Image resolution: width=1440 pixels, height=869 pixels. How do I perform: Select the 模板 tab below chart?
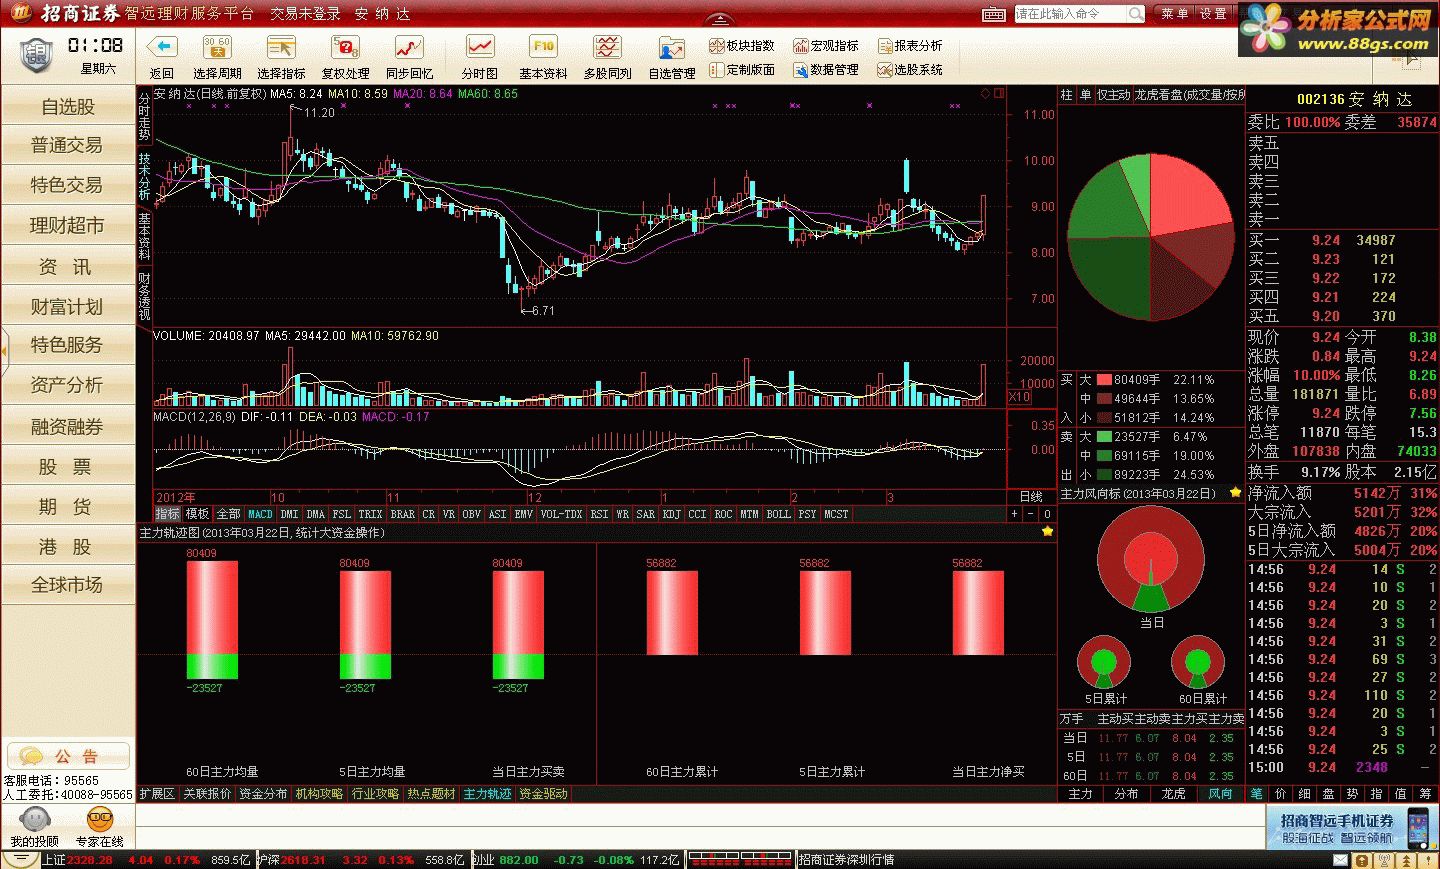tap(198, 514)
